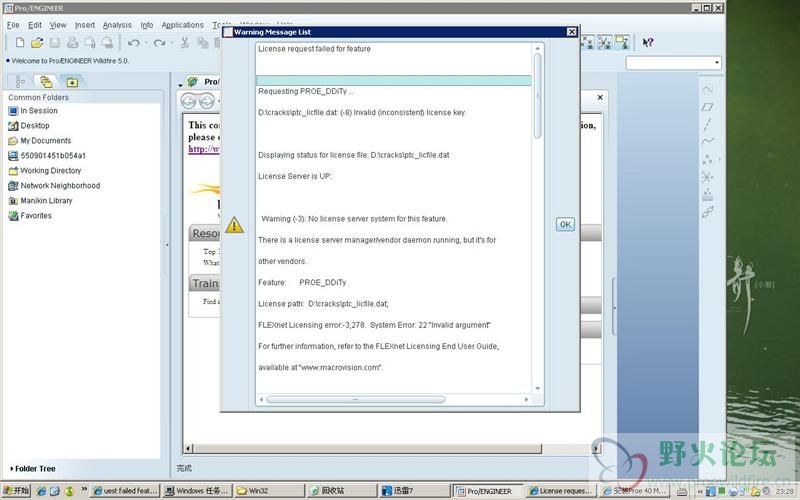800x500 pixels.
Task: Click the purple http:// link in browser
Action: pos(204,149)
